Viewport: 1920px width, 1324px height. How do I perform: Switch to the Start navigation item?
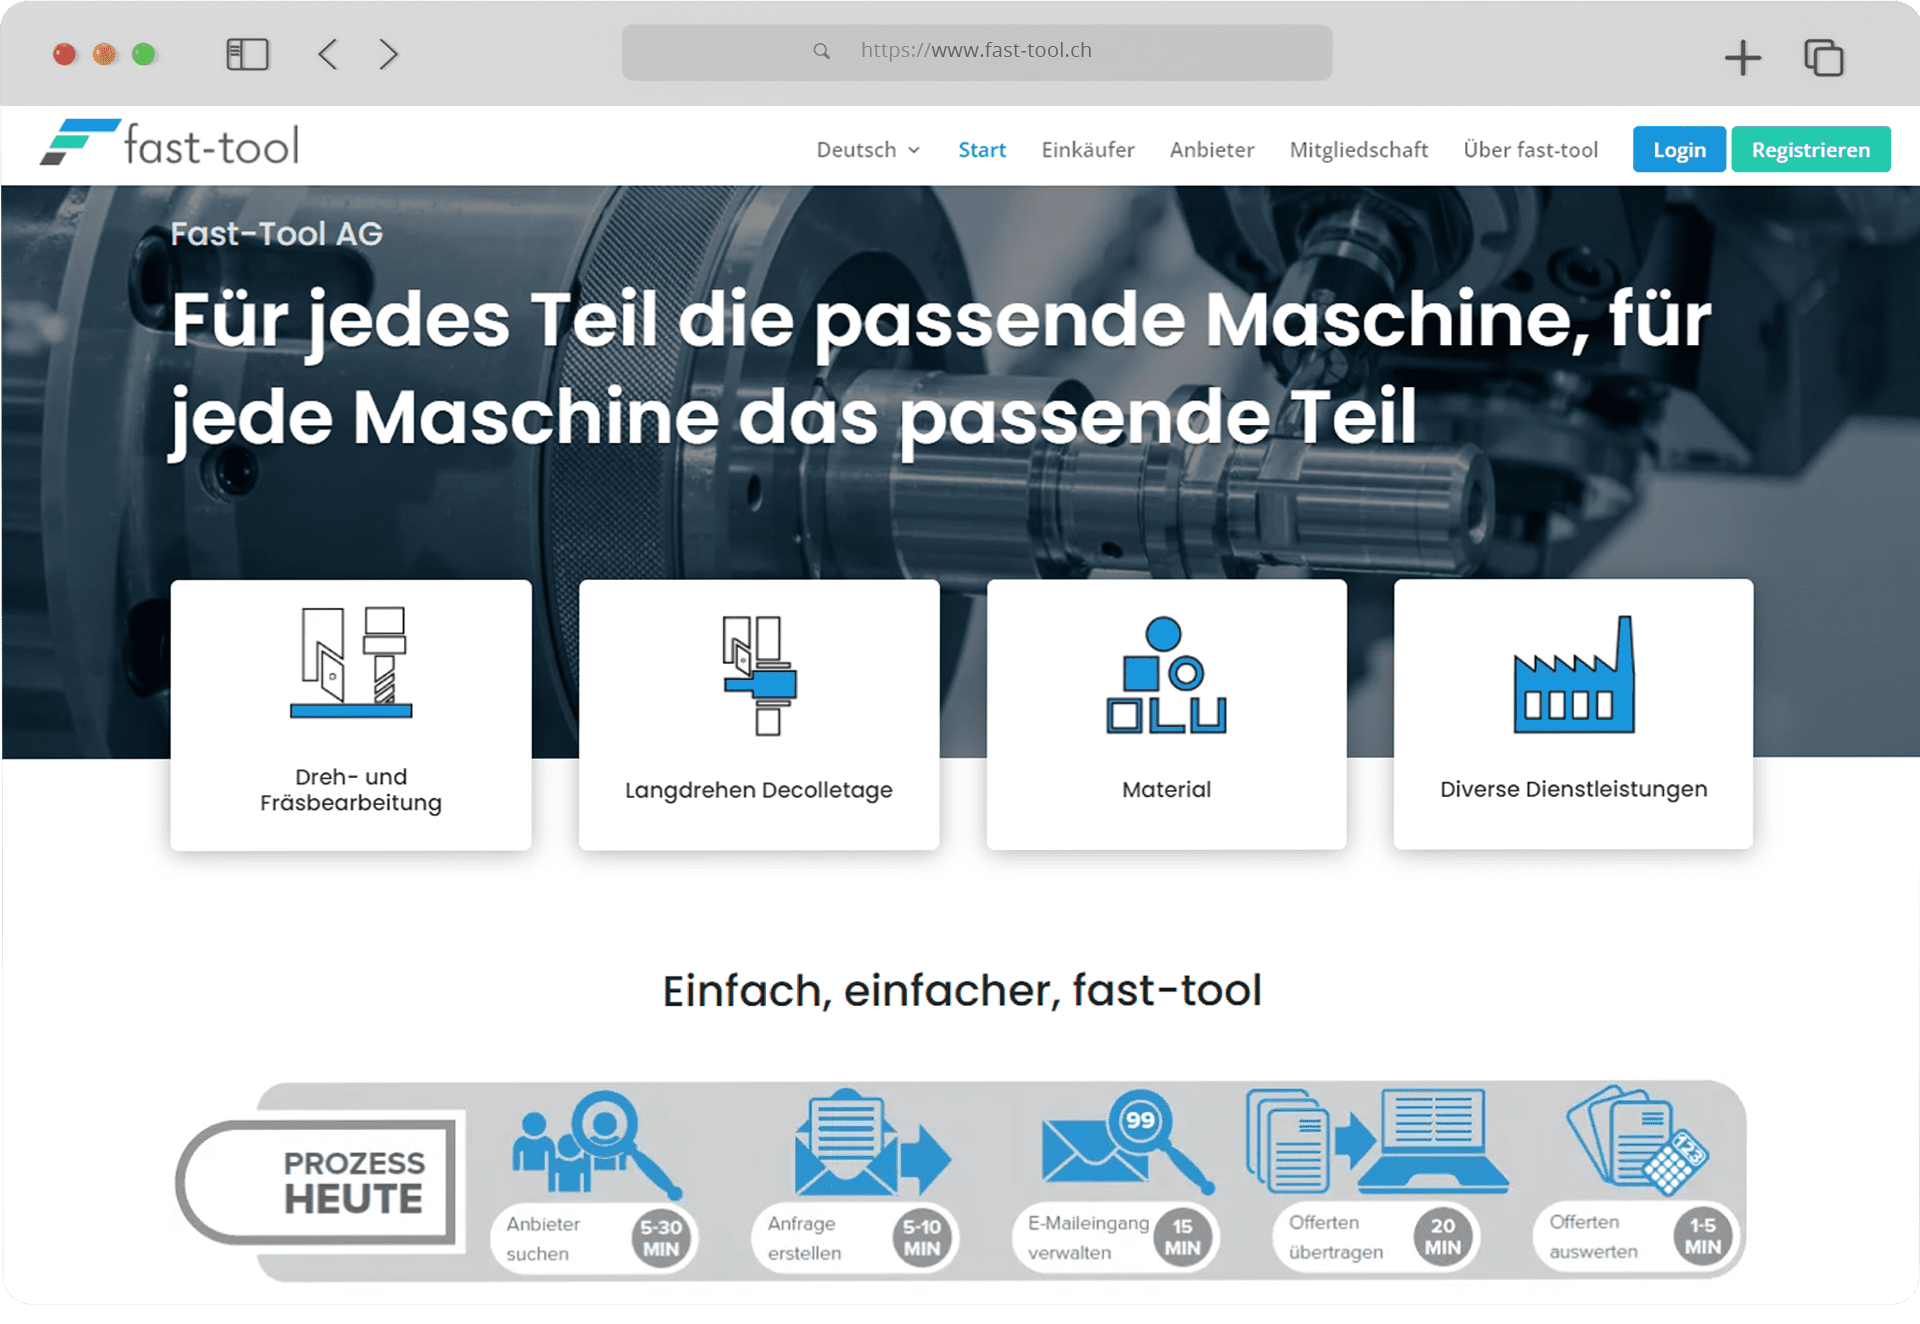click(982, 149)
